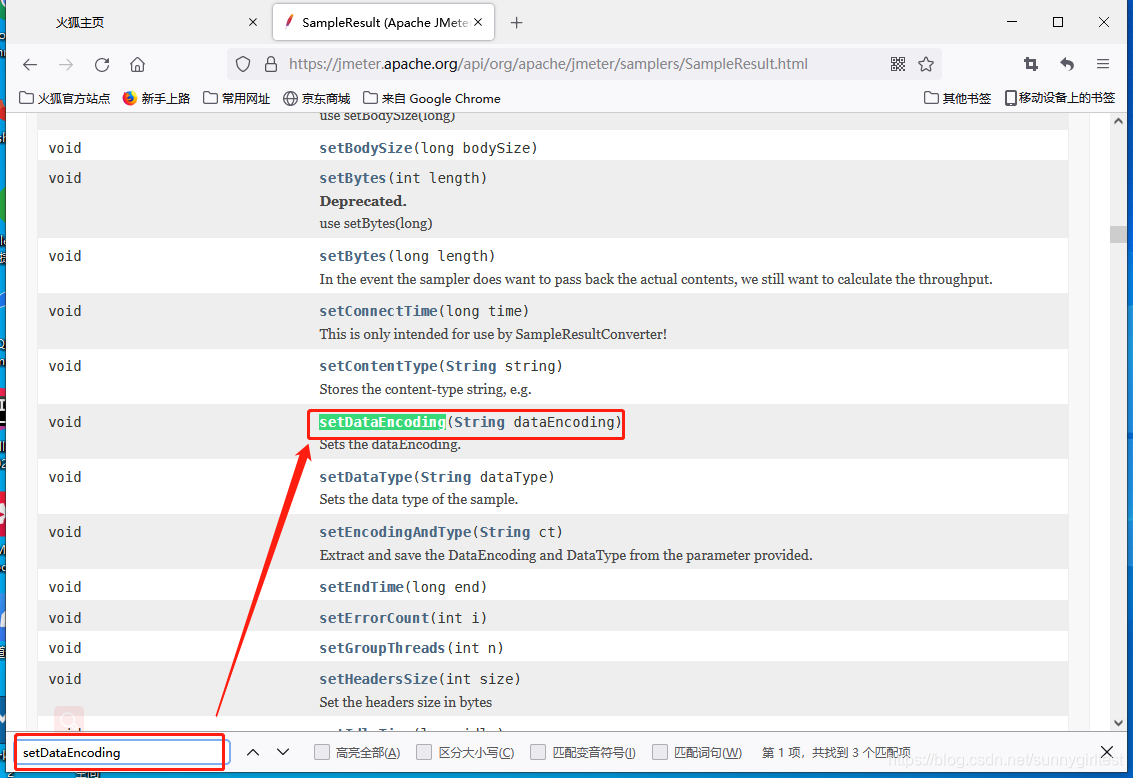Click 'Set the headers size in bytes' text
The width and height of the screenshot is (1133, 778).
(405, 702)
